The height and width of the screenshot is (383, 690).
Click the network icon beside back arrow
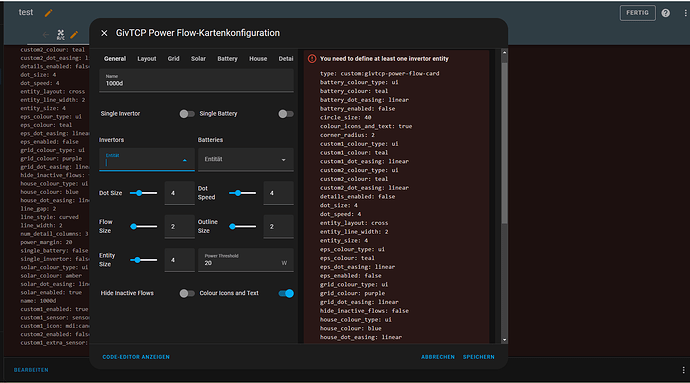tap(60, 34)
